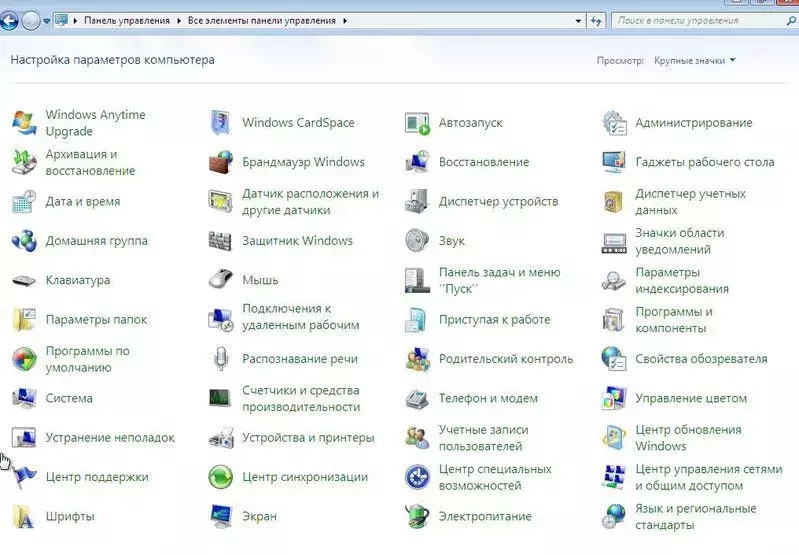Viewport: 799px width, 555px height.
Task: Click the Control Panel icon in address bar
Action: pyautogui.click(x=61, y=20)
